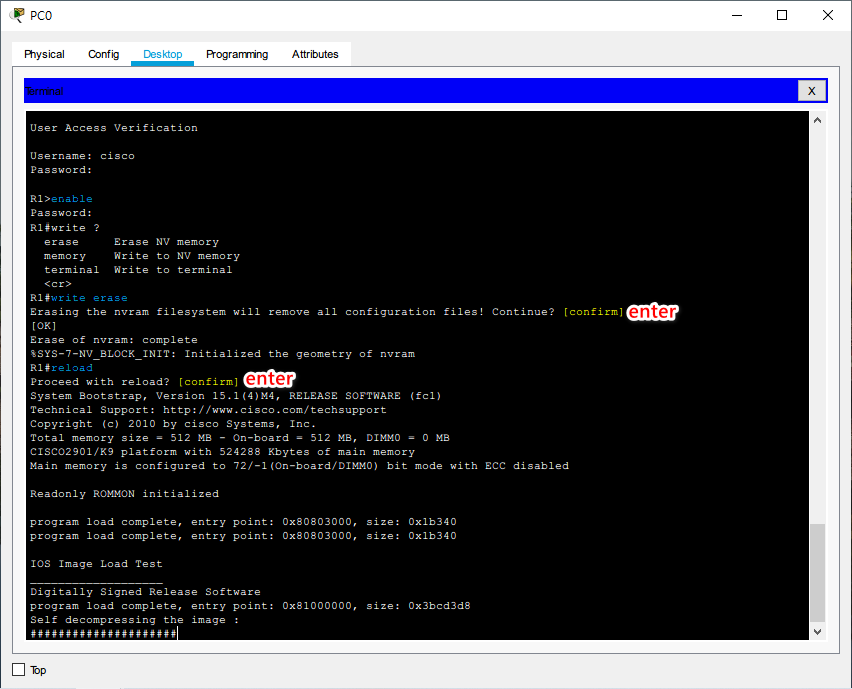Click the terminal scrollbar up arrow
Image resolution: width=852 pixels, height=689 pixels.
click(817, 121)
